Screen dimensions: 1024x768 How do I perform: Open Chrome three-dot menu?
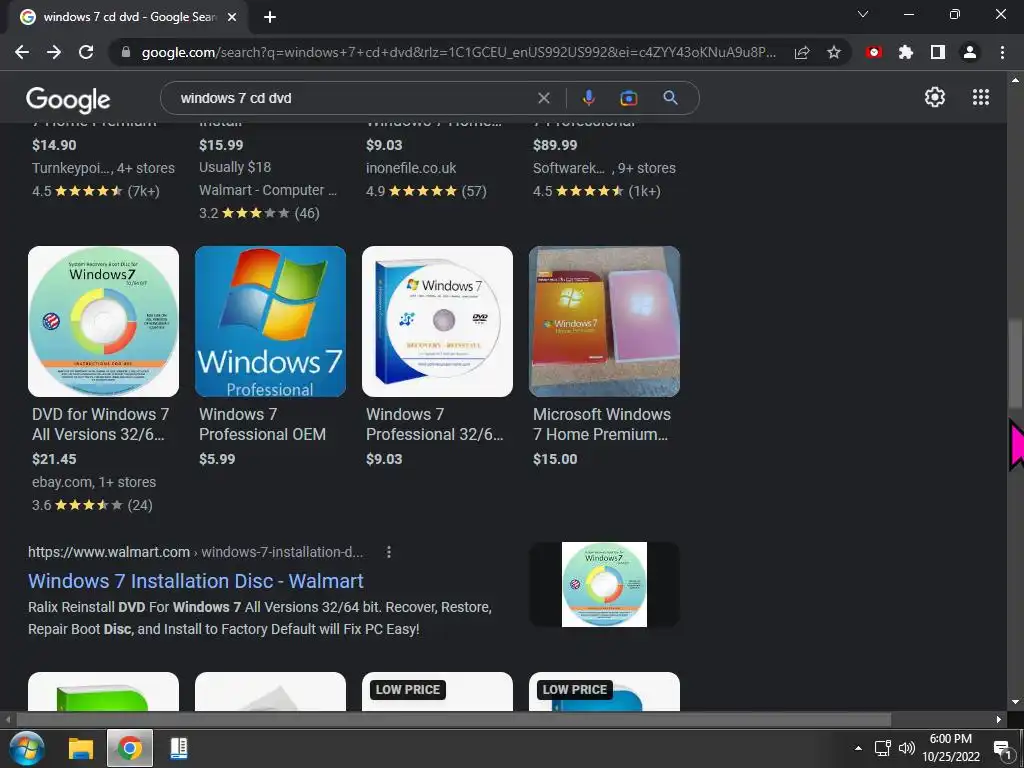pyautogui.click(x=1002, y=52)
